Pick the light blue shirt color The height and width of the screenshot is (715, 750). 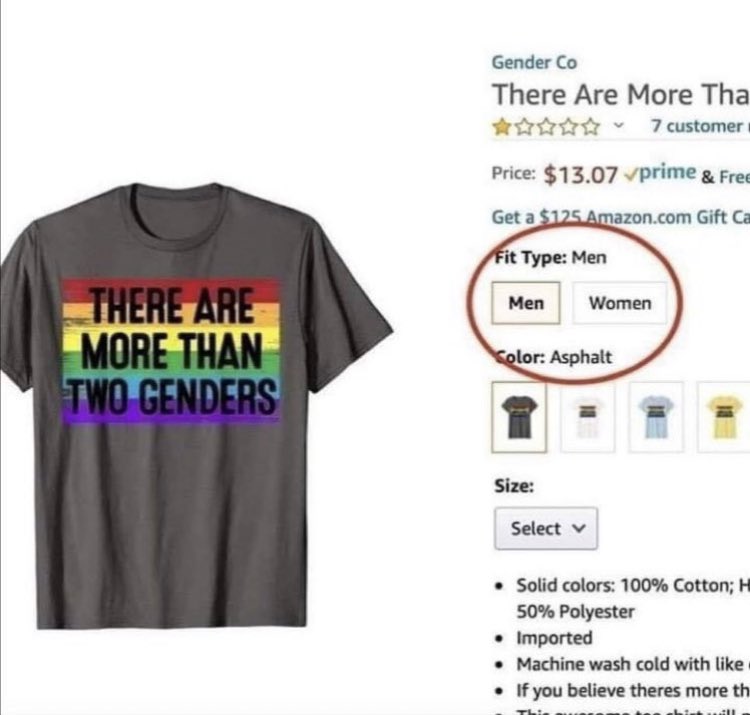[656, 417]
